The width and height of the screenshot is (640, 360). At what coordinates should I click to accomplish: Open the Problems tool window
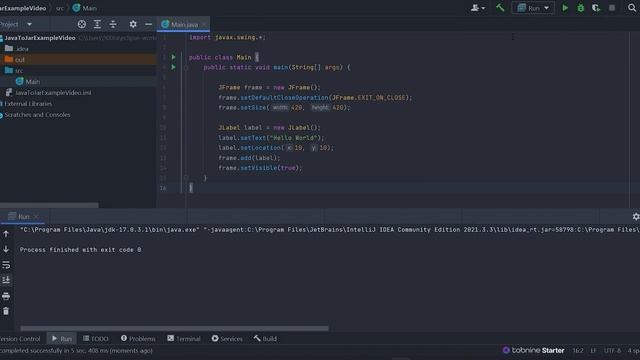(x=138, y=339)
